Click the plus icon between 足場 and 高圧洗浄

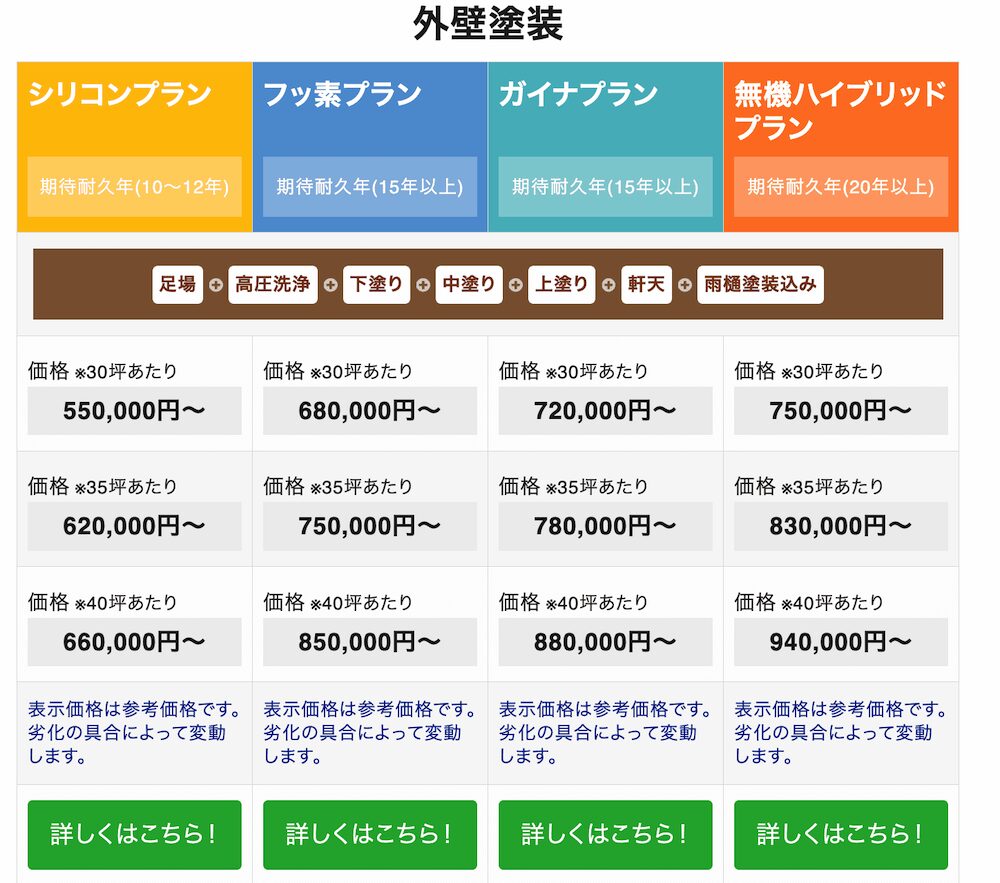[x=218, y=284]
